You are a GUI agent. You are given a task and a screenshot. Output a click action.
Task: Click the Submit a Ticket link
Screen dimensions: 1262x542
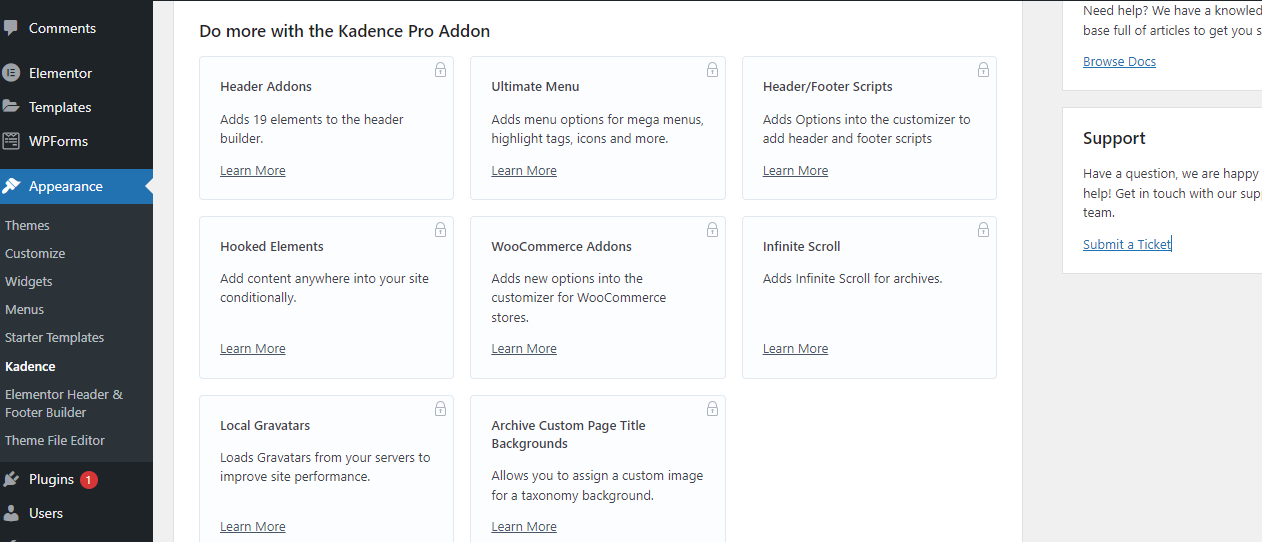point(1127,244)
